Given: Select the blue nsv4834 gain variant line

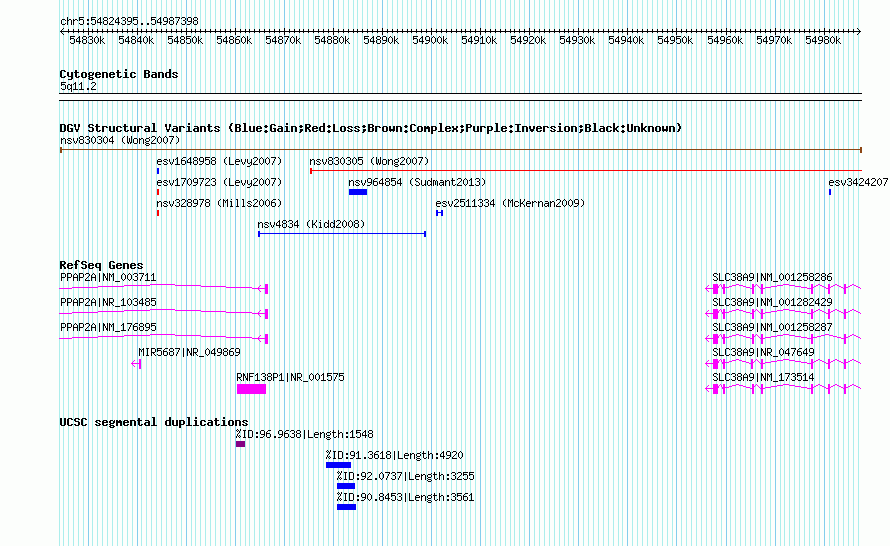Looking at the screenshot, I should [342, 234].
